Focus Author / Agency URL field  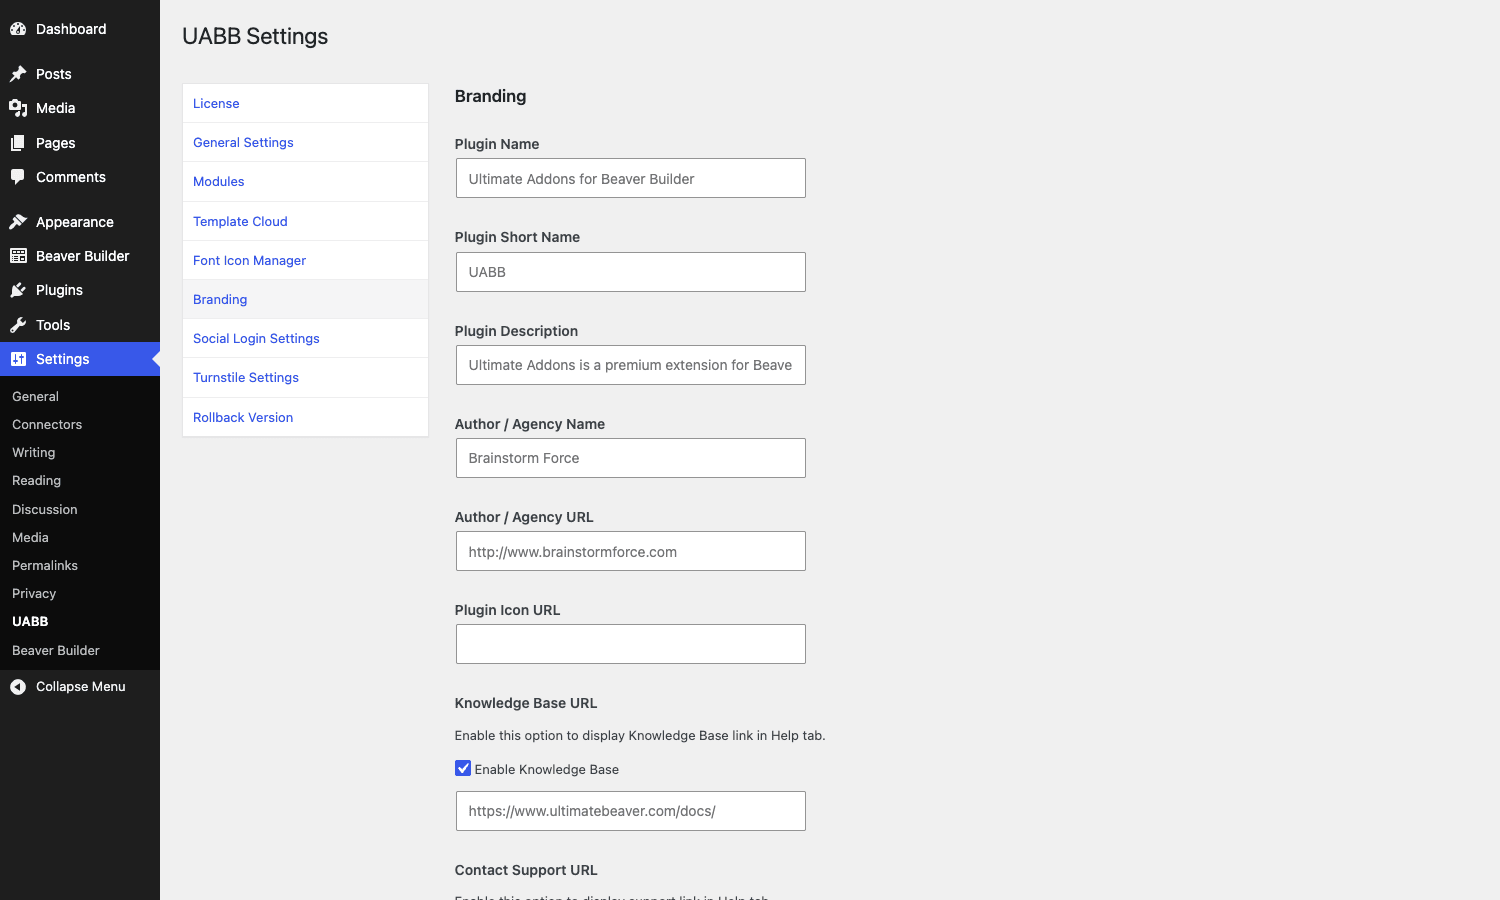pyautogui.click(x=630, y=551)
